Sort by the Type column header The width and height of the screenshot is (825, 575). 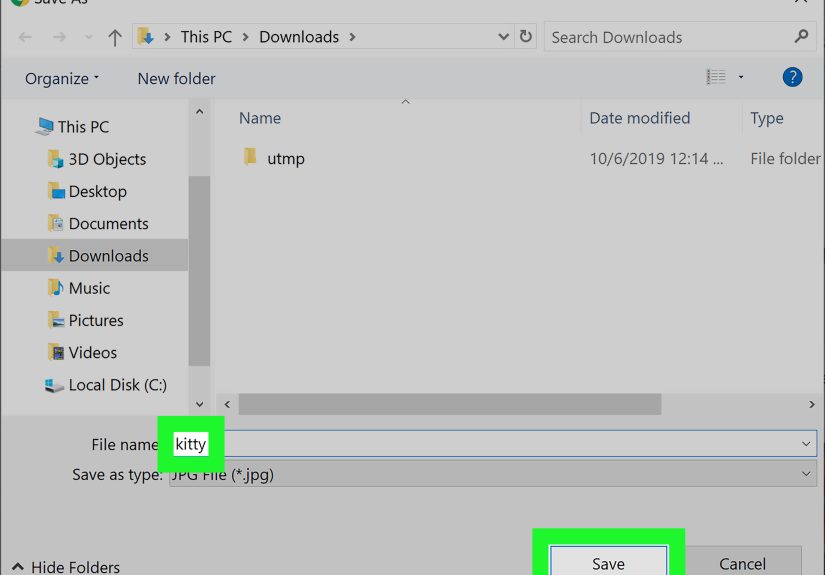pos(767,118)
